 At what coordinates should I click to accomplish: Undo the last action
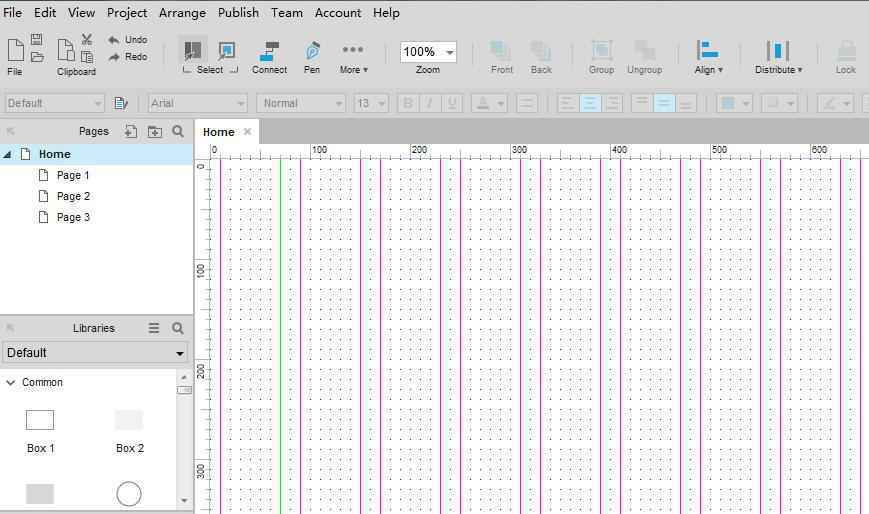click(x=128, y=40)
